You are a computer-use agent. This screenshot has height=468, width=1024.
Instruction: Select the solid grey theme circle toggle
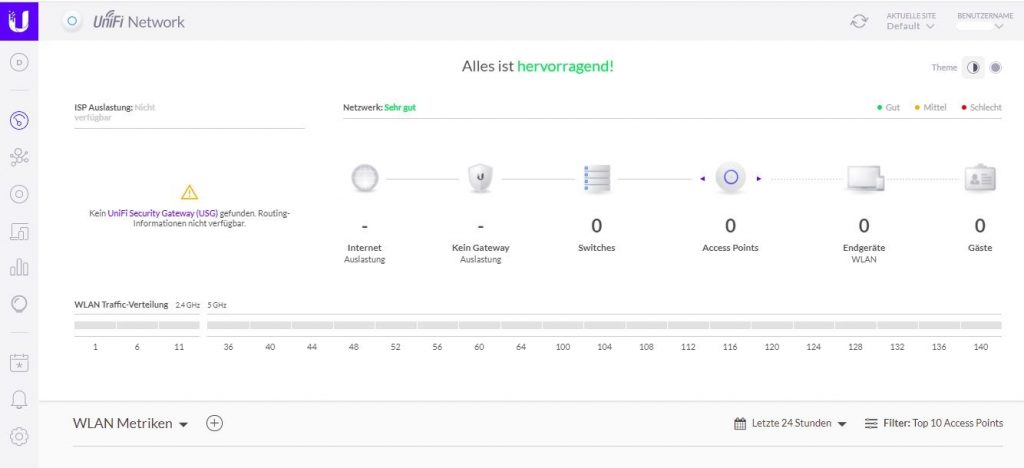click(x=995, y=67)
